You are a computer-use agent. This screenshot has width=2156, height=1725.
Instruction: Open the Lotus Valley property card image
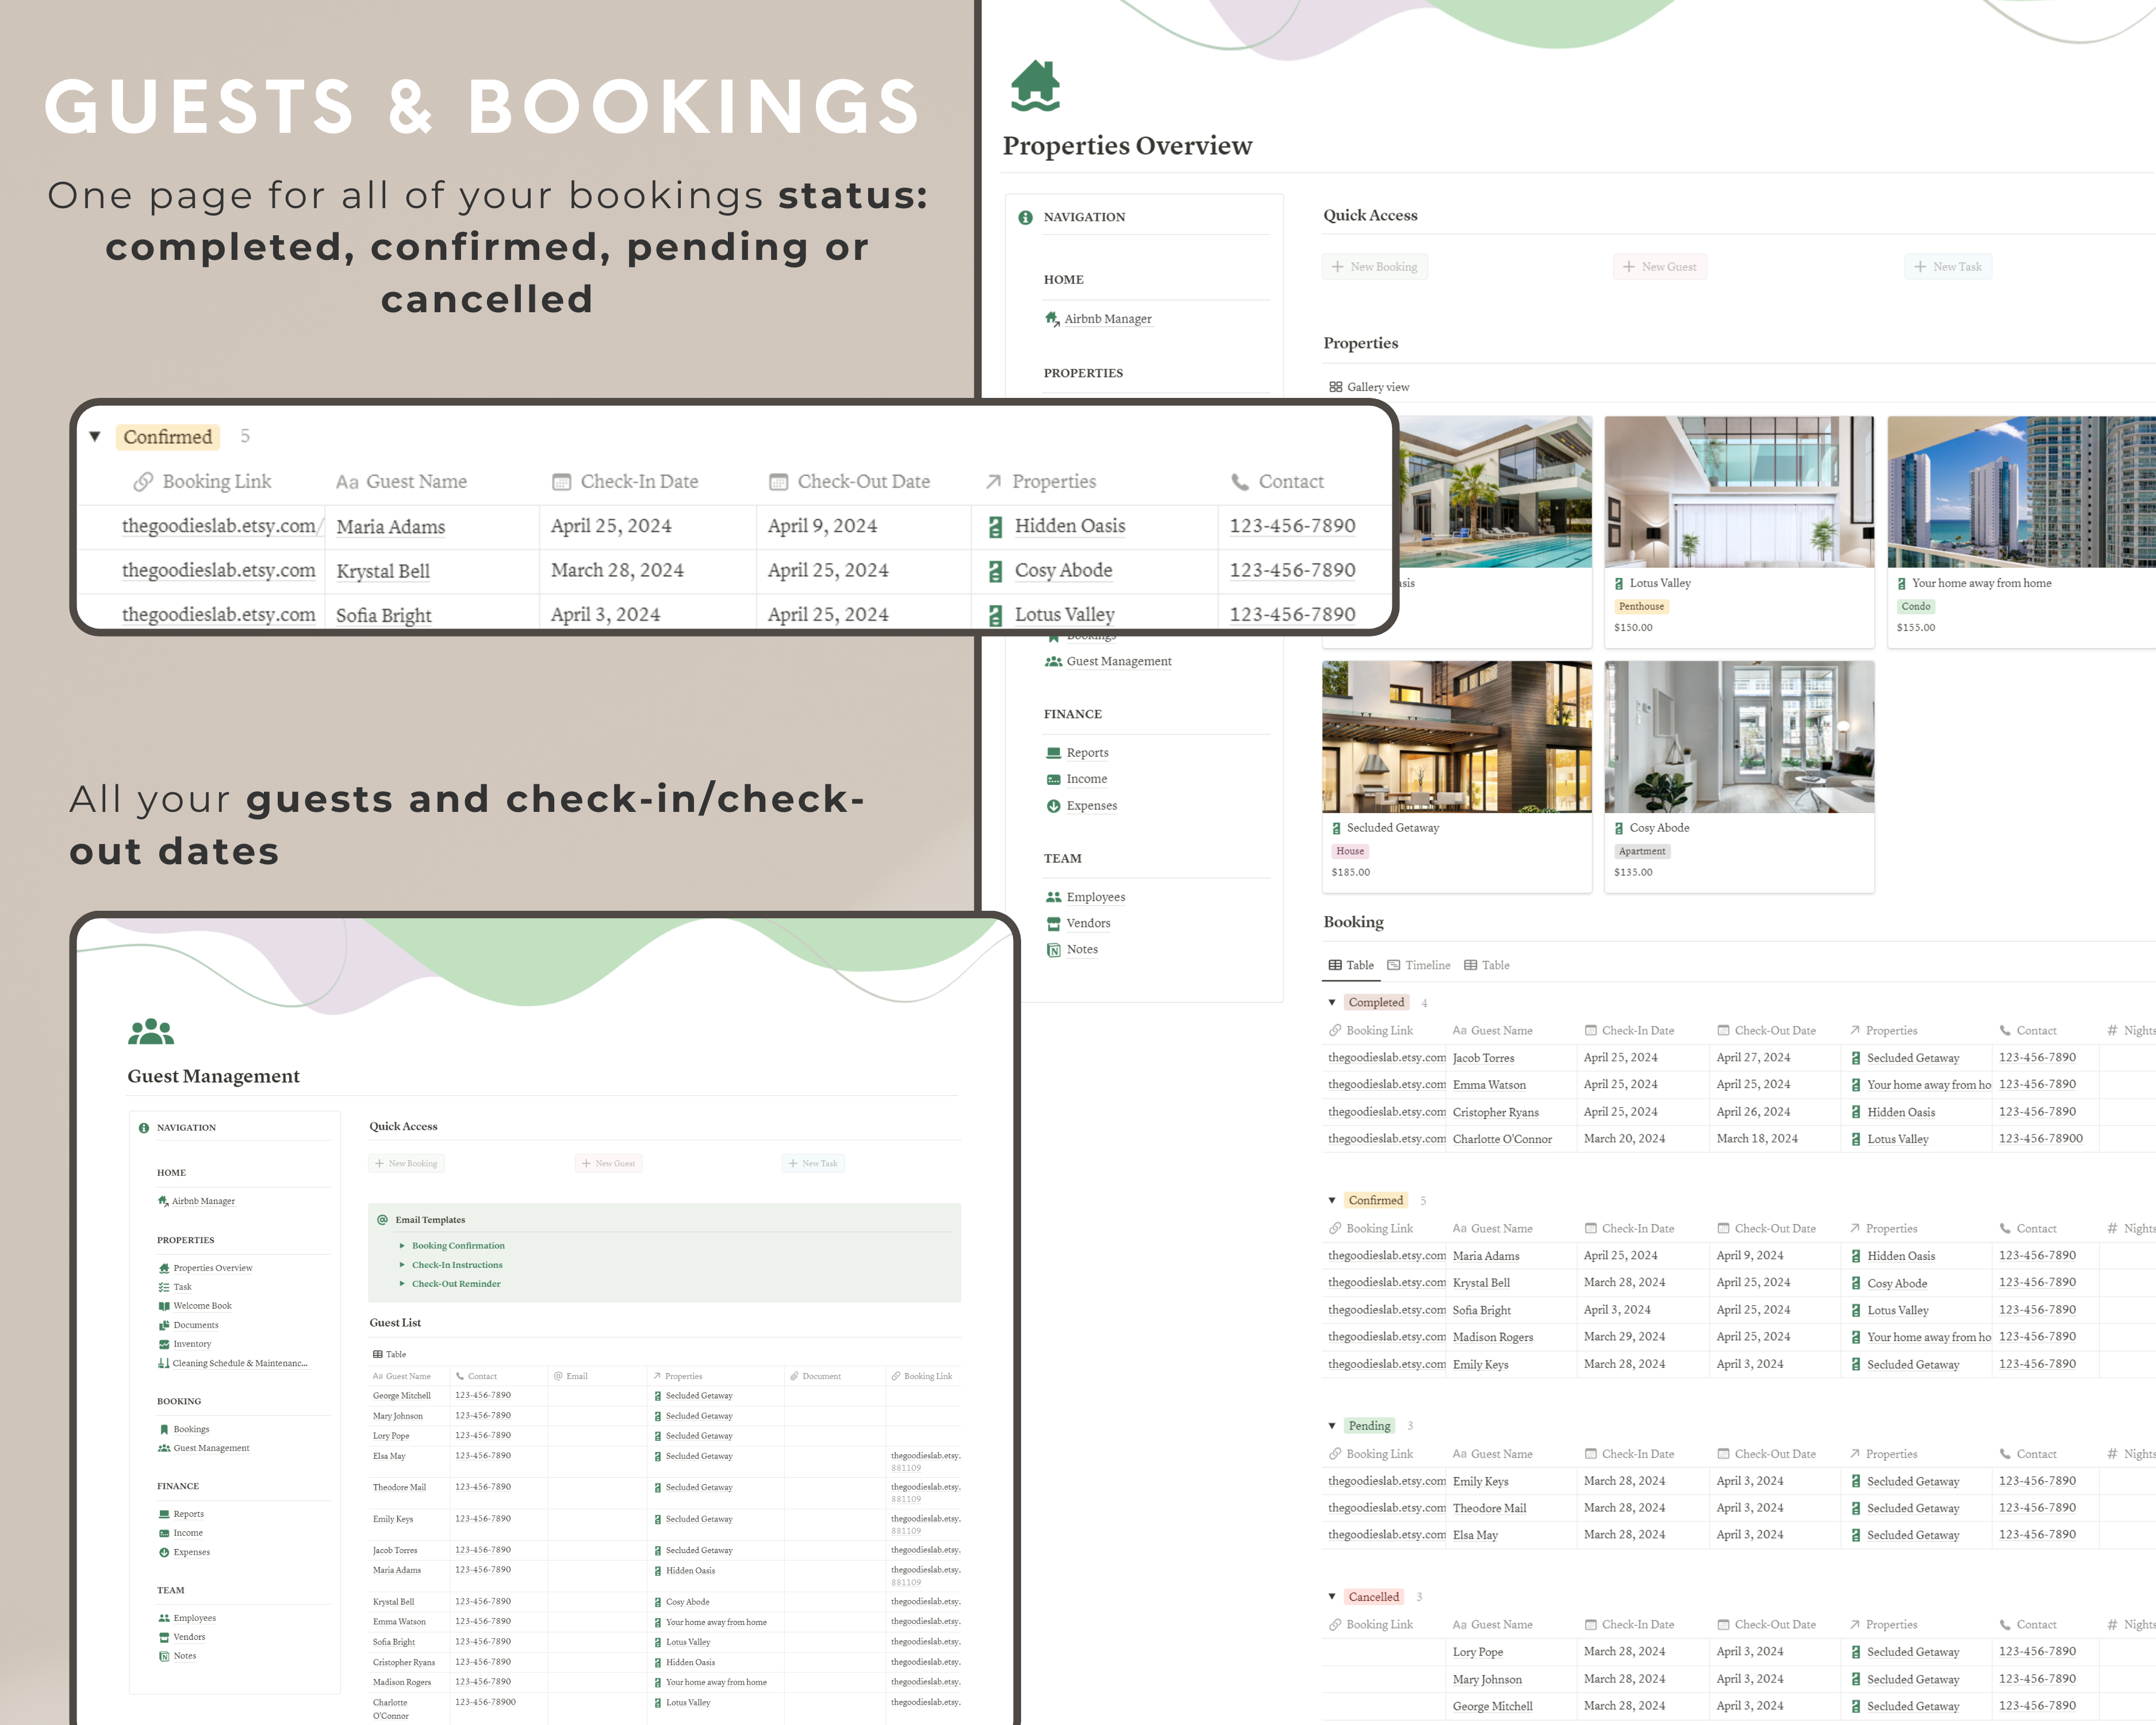[x=1739, y=491]
